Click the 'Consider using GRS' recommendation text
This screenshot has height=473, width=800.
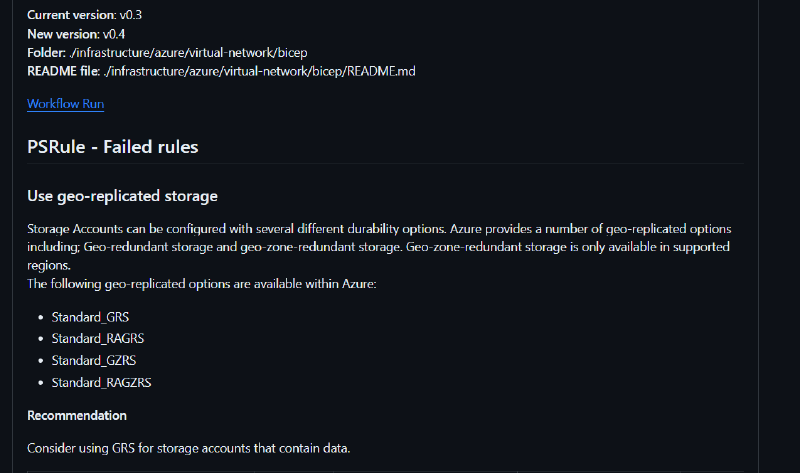pos(188,448)
